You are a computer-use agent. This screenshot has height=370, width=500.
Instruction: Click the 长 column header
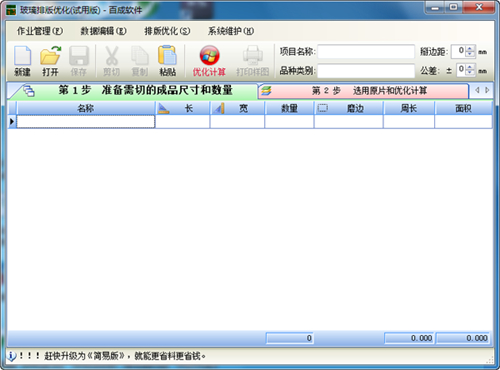click(x=183, y=108)
